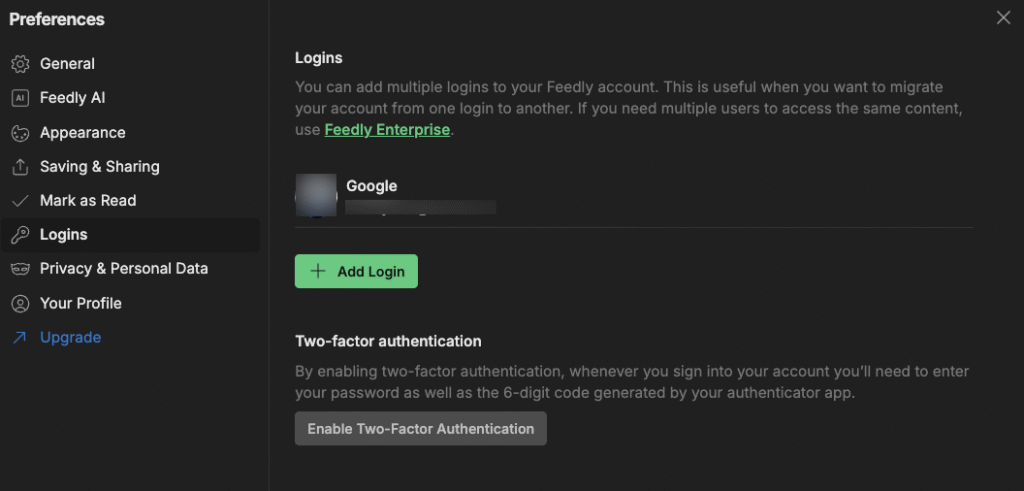Click the Logins section heading
This screenshot has height=491, width=1024.
point(319,57)
